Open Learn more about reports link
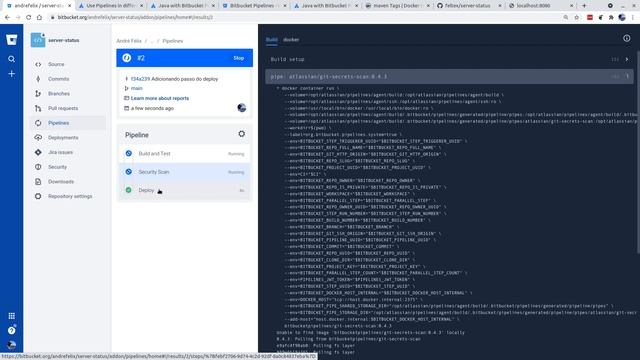 point(160,98)
